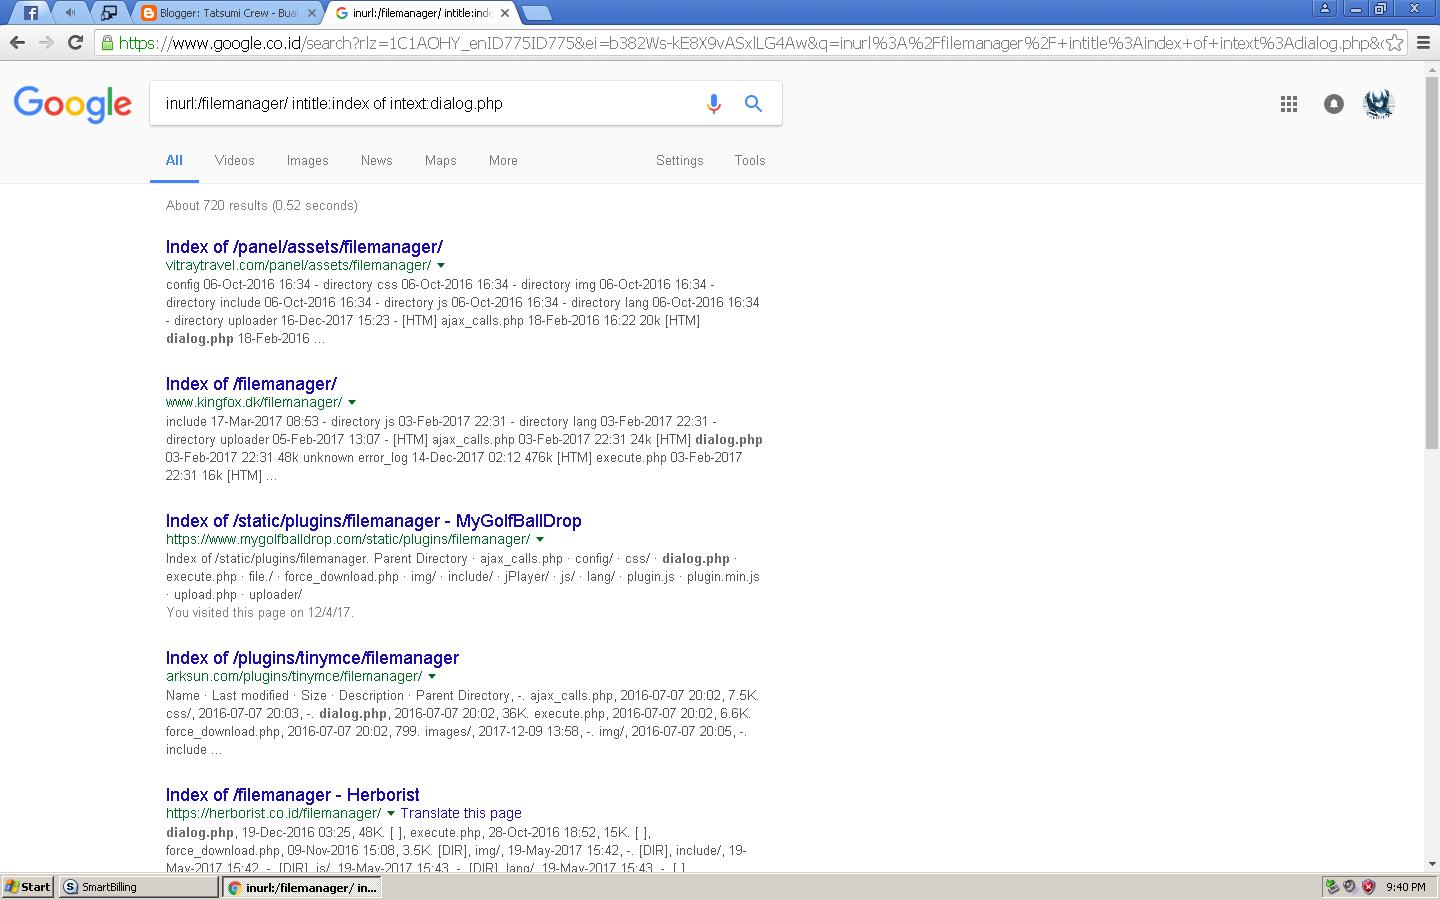Image resolution: width=1440 pixels, height=900 pixels.
Task: Click the 9:40 PM taskbar clock
Action: pyautogui.click(x=1406, y=887)
